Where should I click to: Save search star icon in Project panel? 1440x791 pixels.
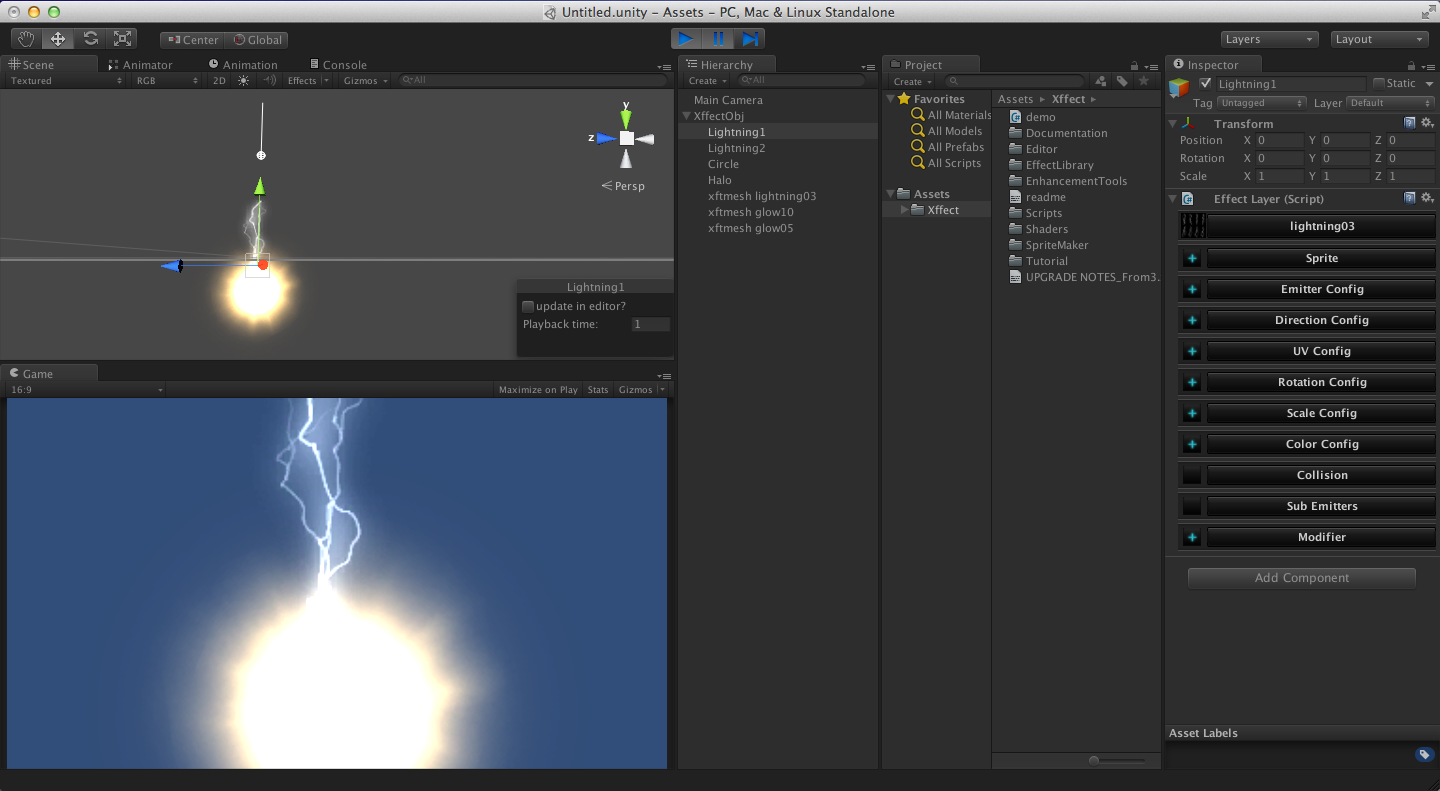tap(1144, 81)
